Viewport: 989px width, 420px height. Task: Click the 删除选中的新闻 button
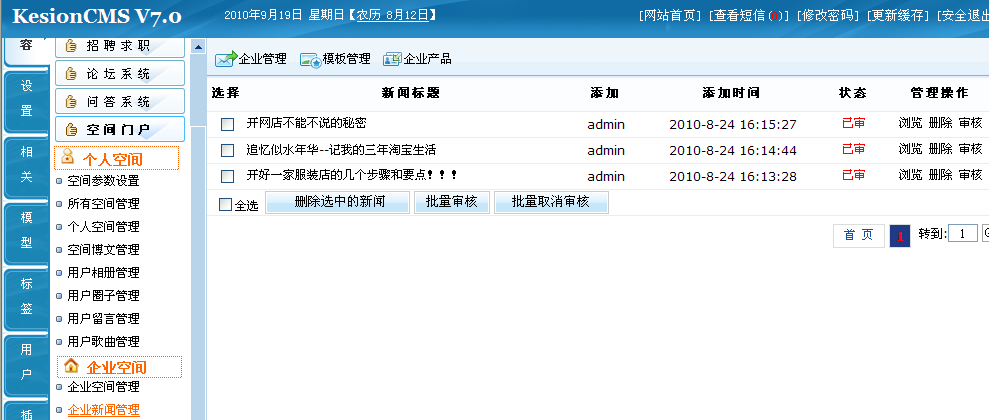pyautogui.click(x=337, y=202)
